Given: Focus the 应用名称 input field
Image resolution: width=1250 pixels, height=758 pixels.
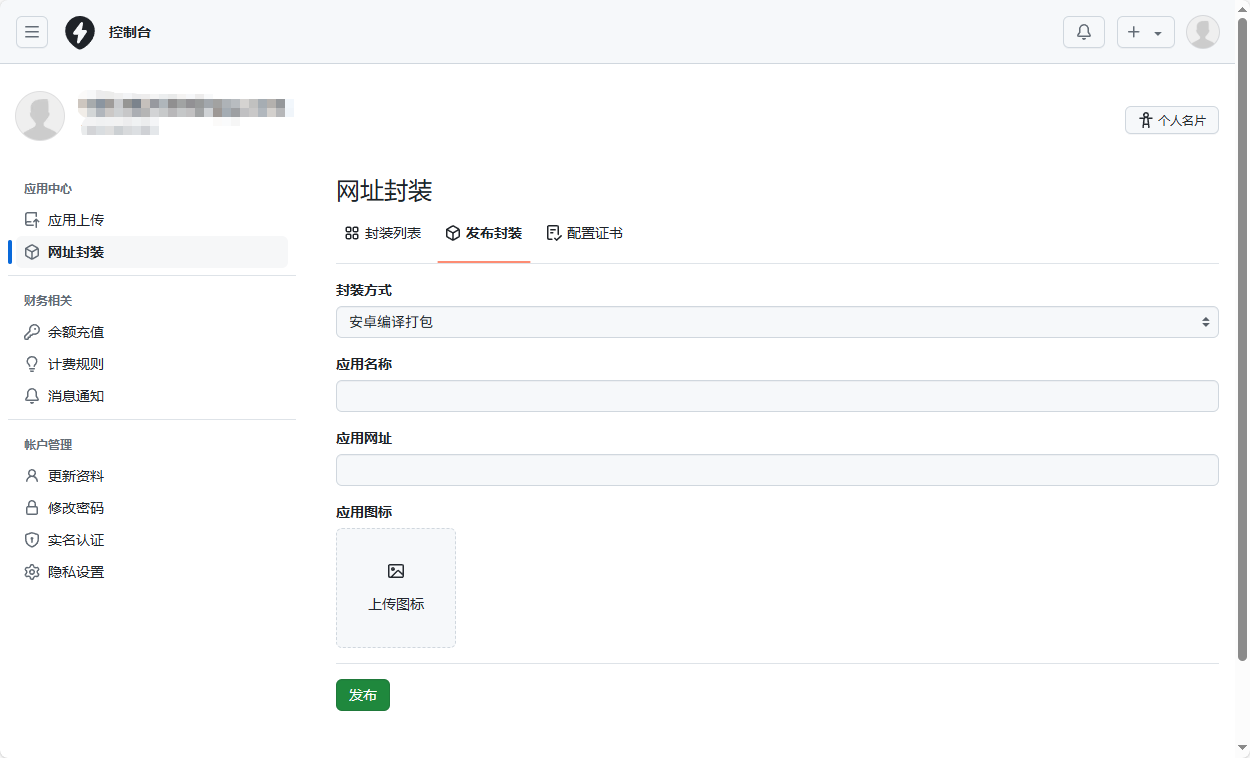Looking at the screenshot, I should point(778,396).
